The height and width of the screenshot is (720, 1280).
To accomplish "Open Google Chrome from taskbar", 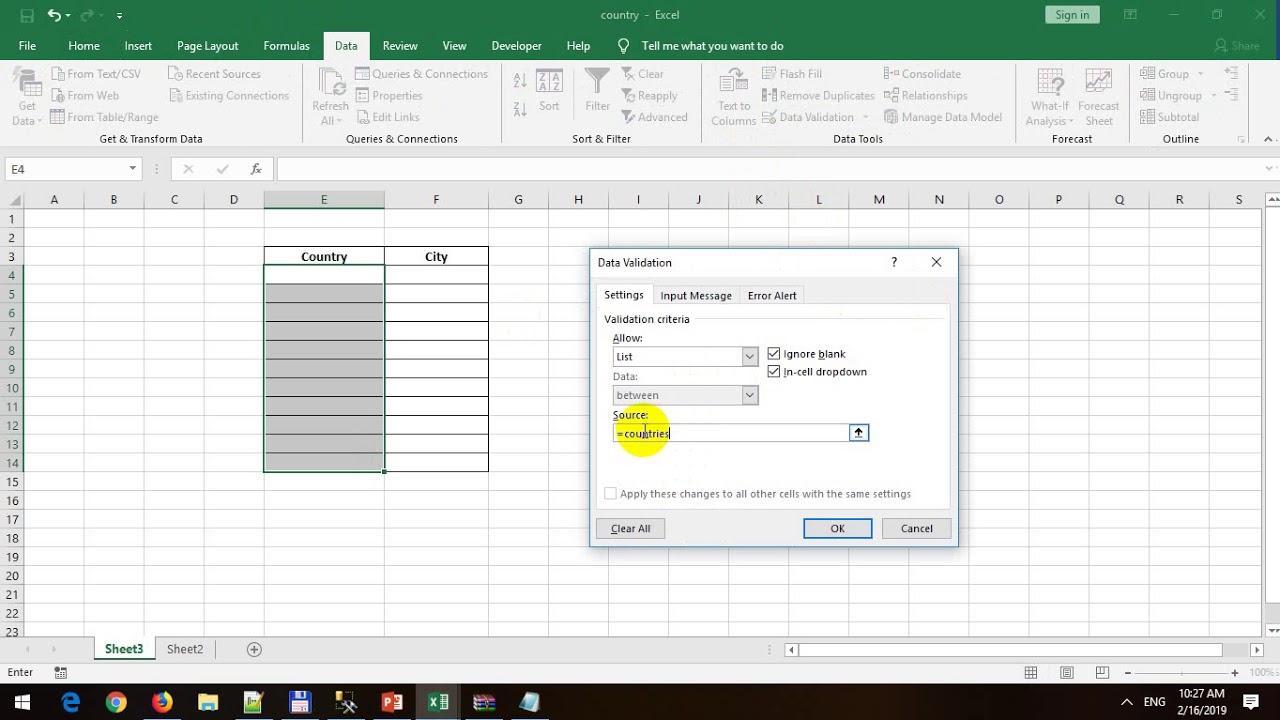I will 116,702.
